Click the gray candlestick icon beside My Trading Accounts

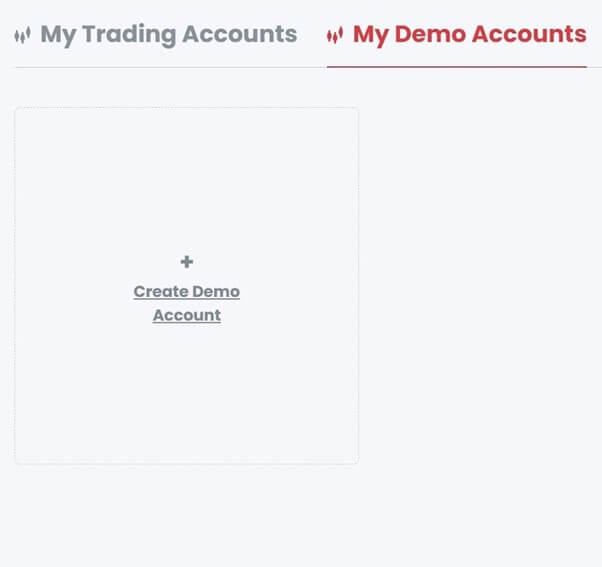point(22,35)
